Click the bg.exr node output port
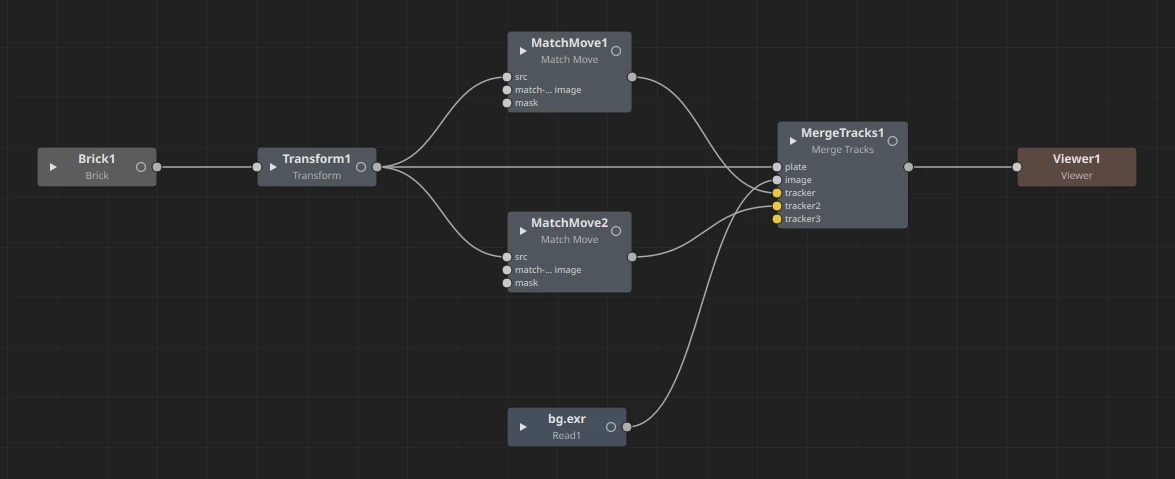This screenshot has height=479, width=1175. (626, 427)
